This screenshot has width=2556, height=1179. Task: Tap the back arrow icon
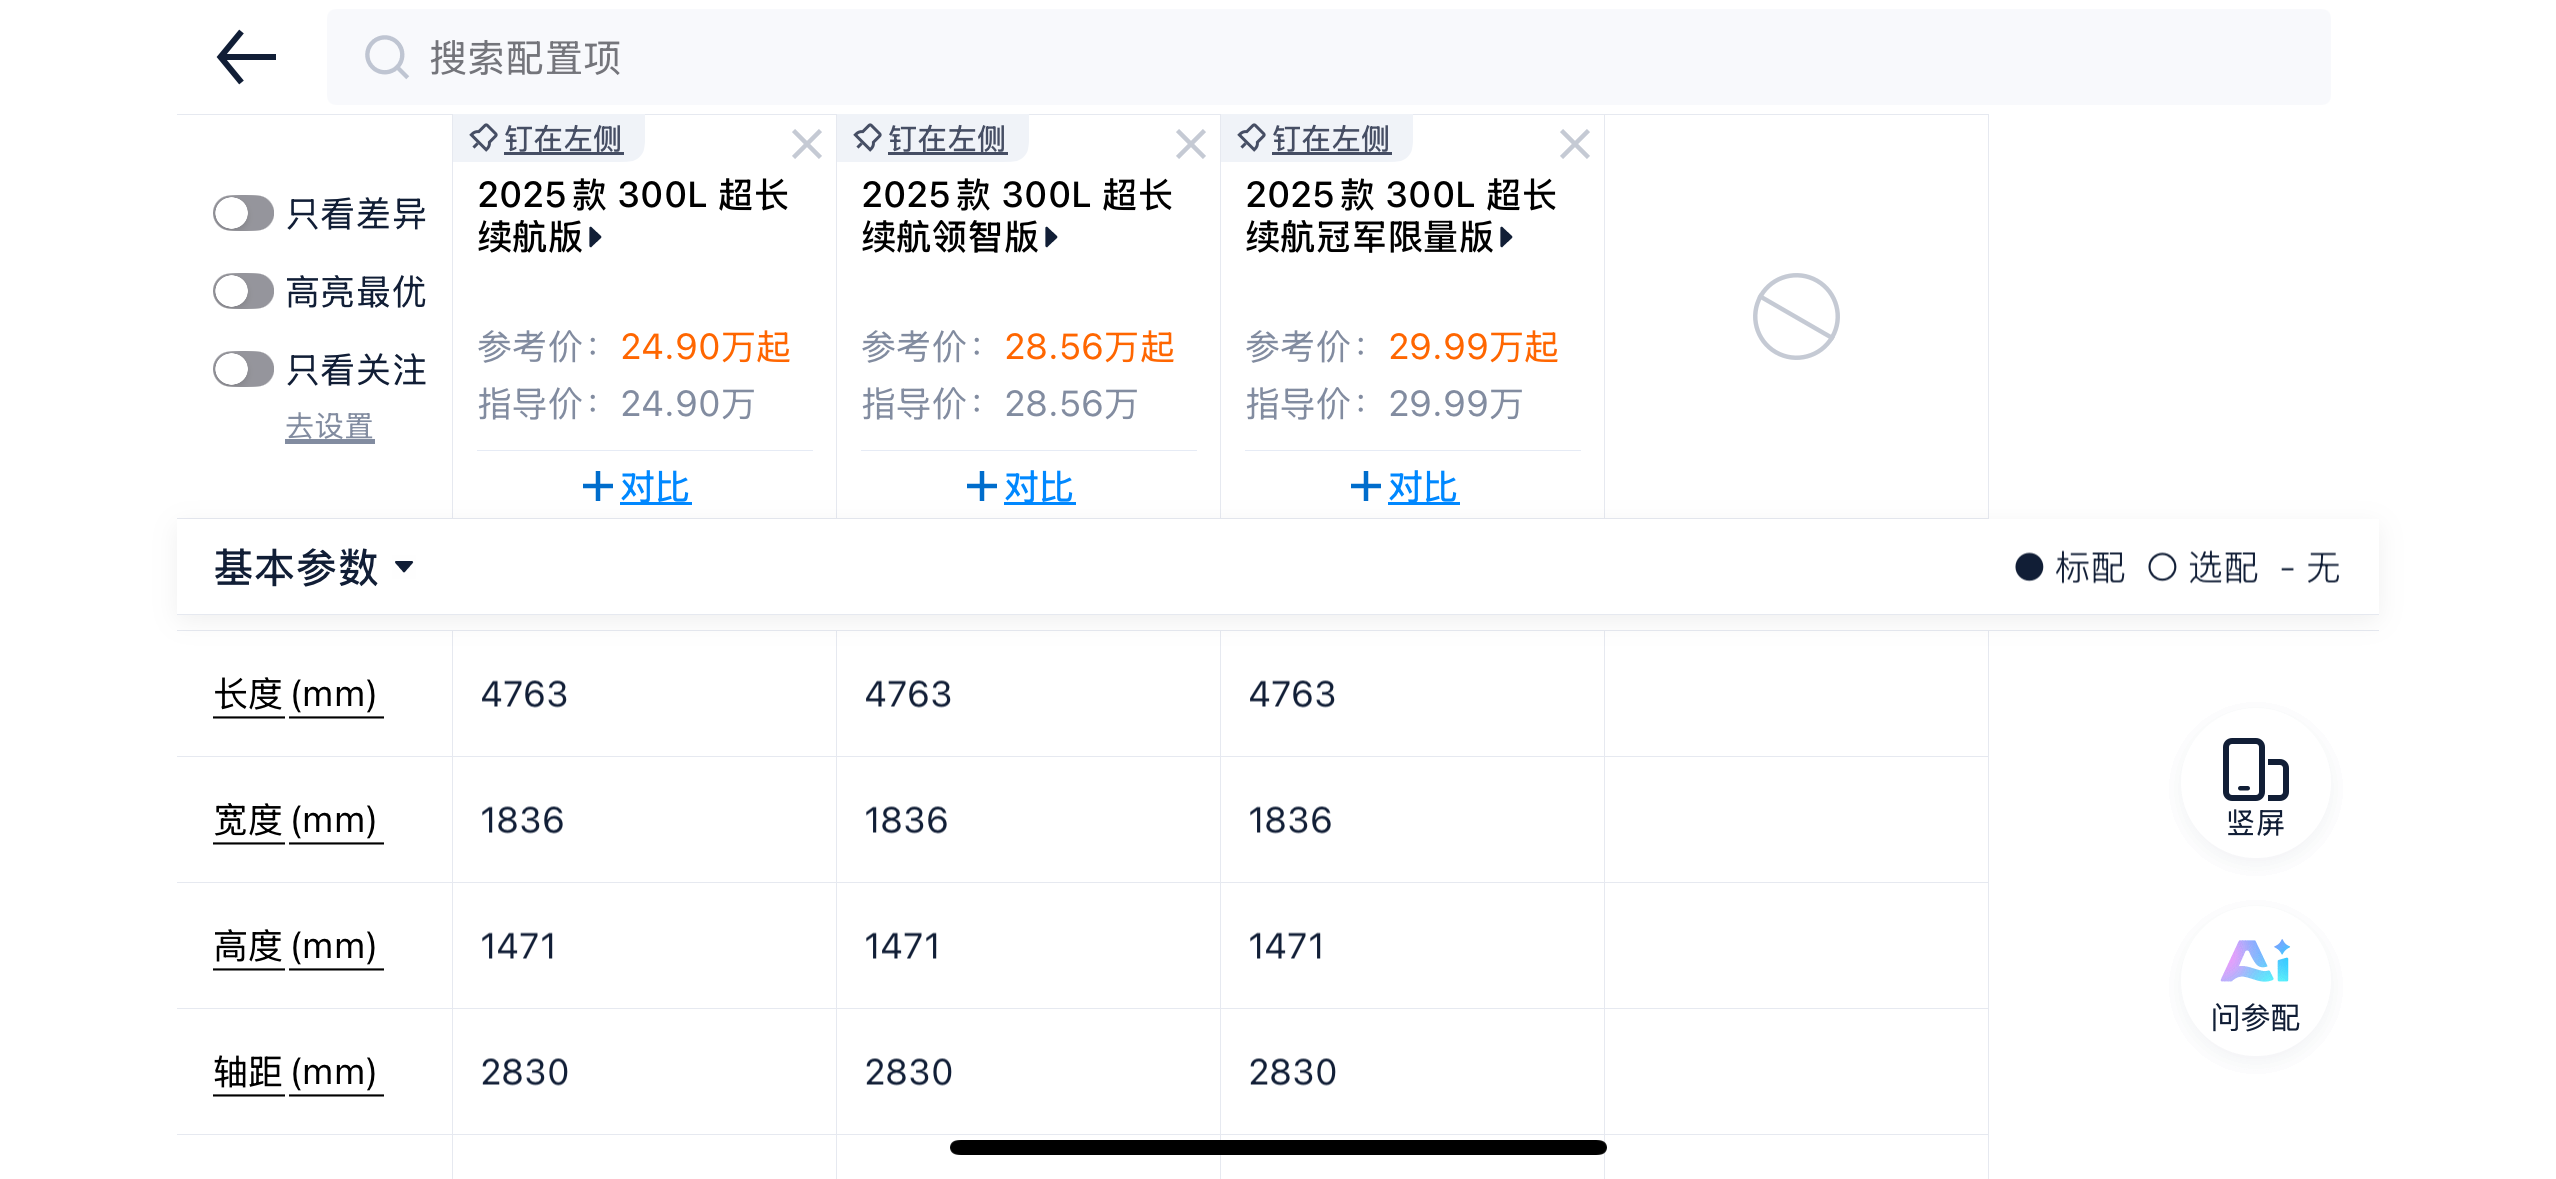point(246,57)
